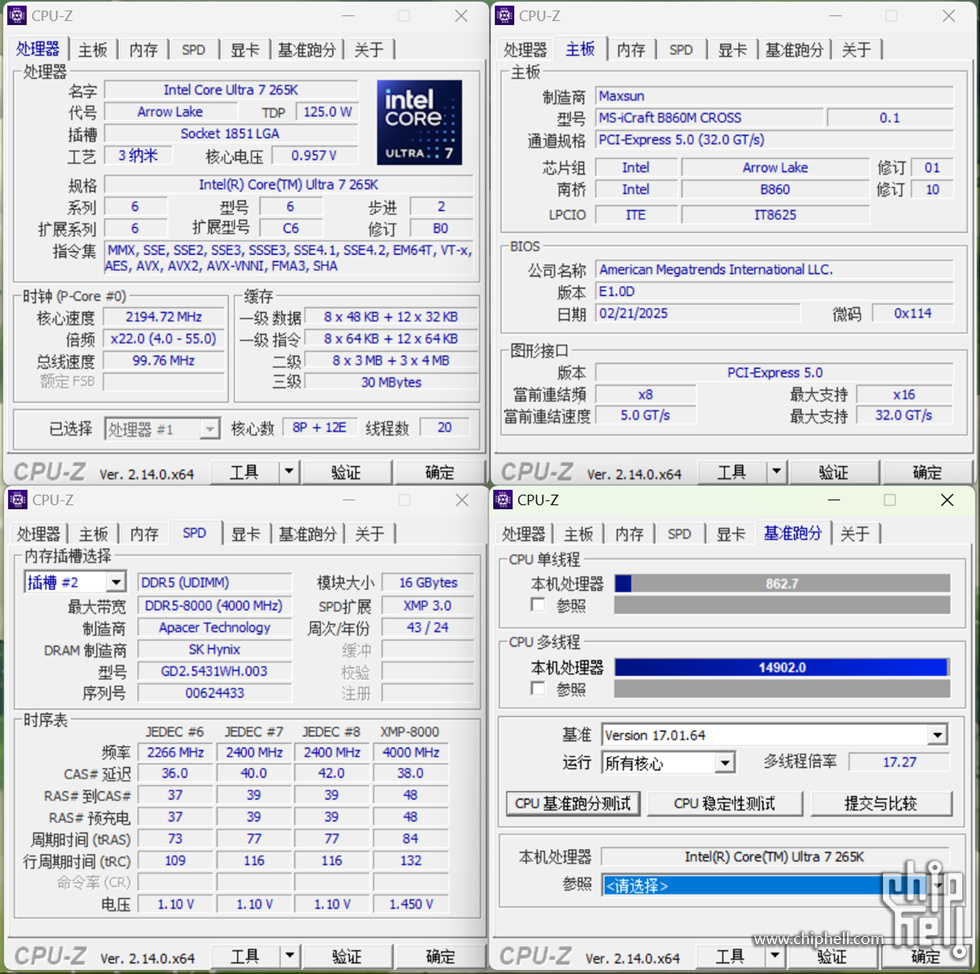
Task: Expand the 工具 arrow in benchmark window
Action: click(775, 955)
